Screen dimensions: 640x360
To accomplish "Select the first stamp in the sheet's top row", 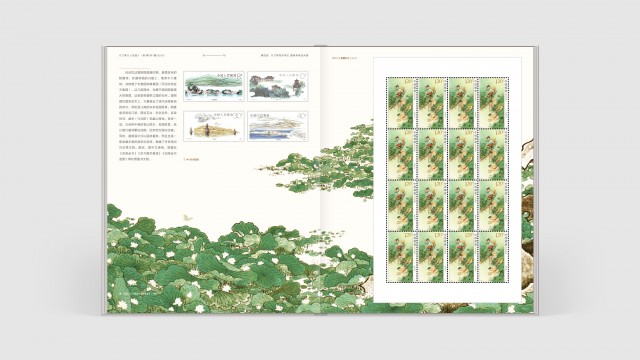I will pyautogui.click(x=401, y=103).
